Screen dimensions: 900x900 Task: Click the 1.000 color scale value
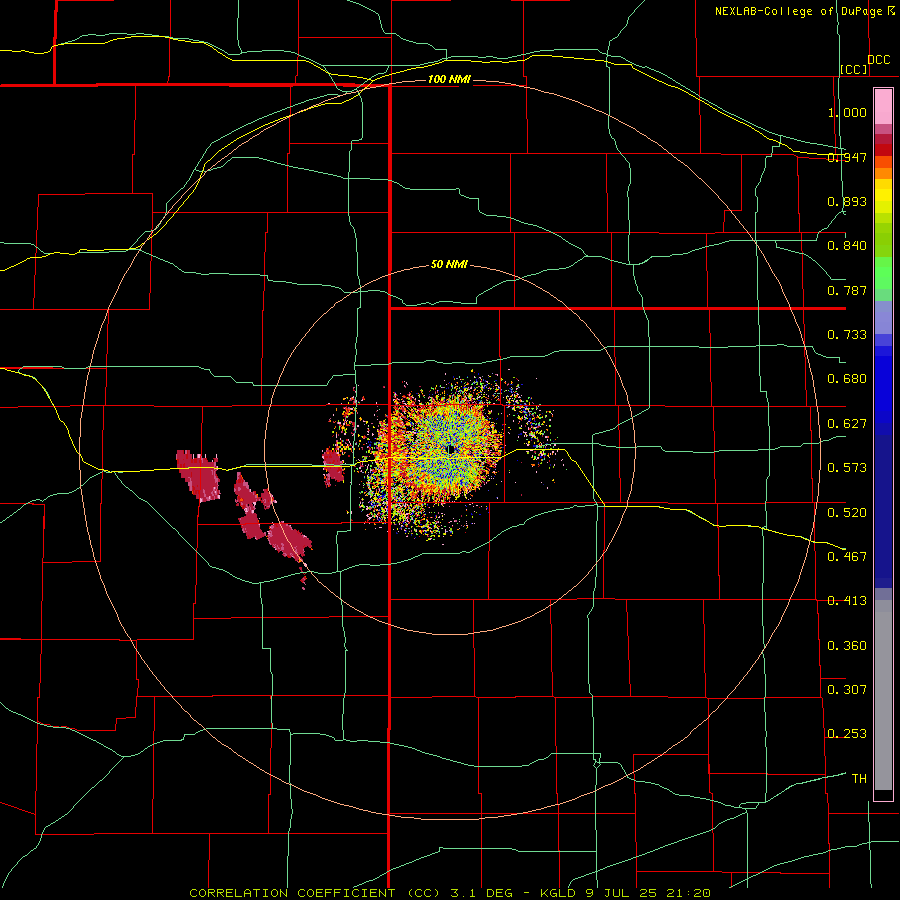pos(847,112)
